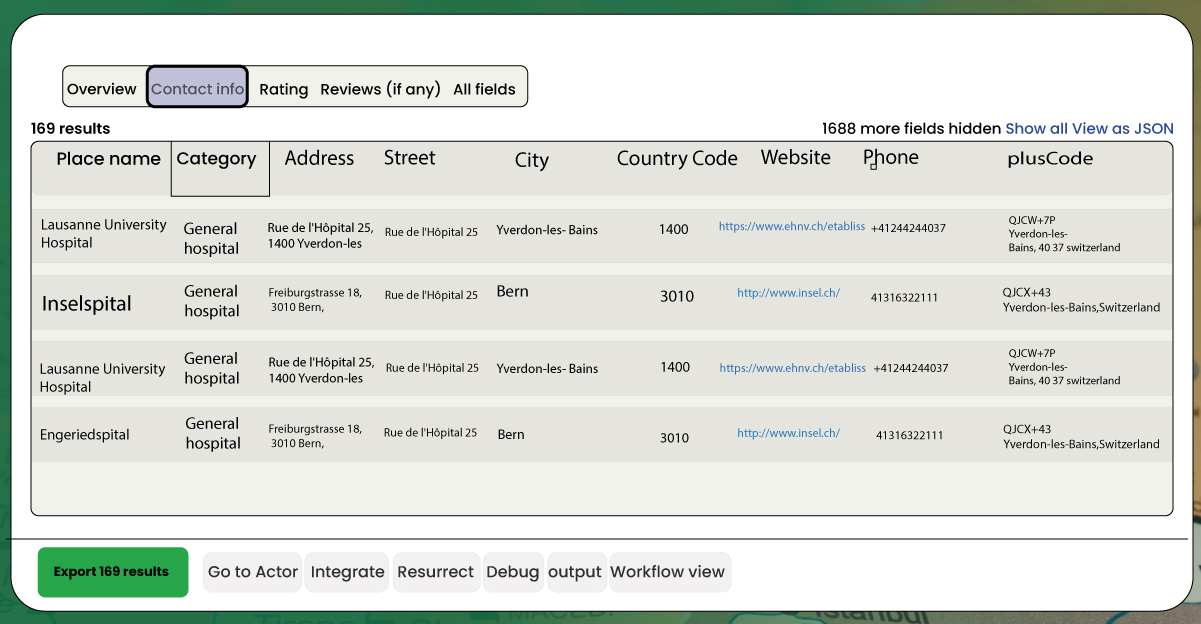Click the plusCode column header

point(1050,159)
